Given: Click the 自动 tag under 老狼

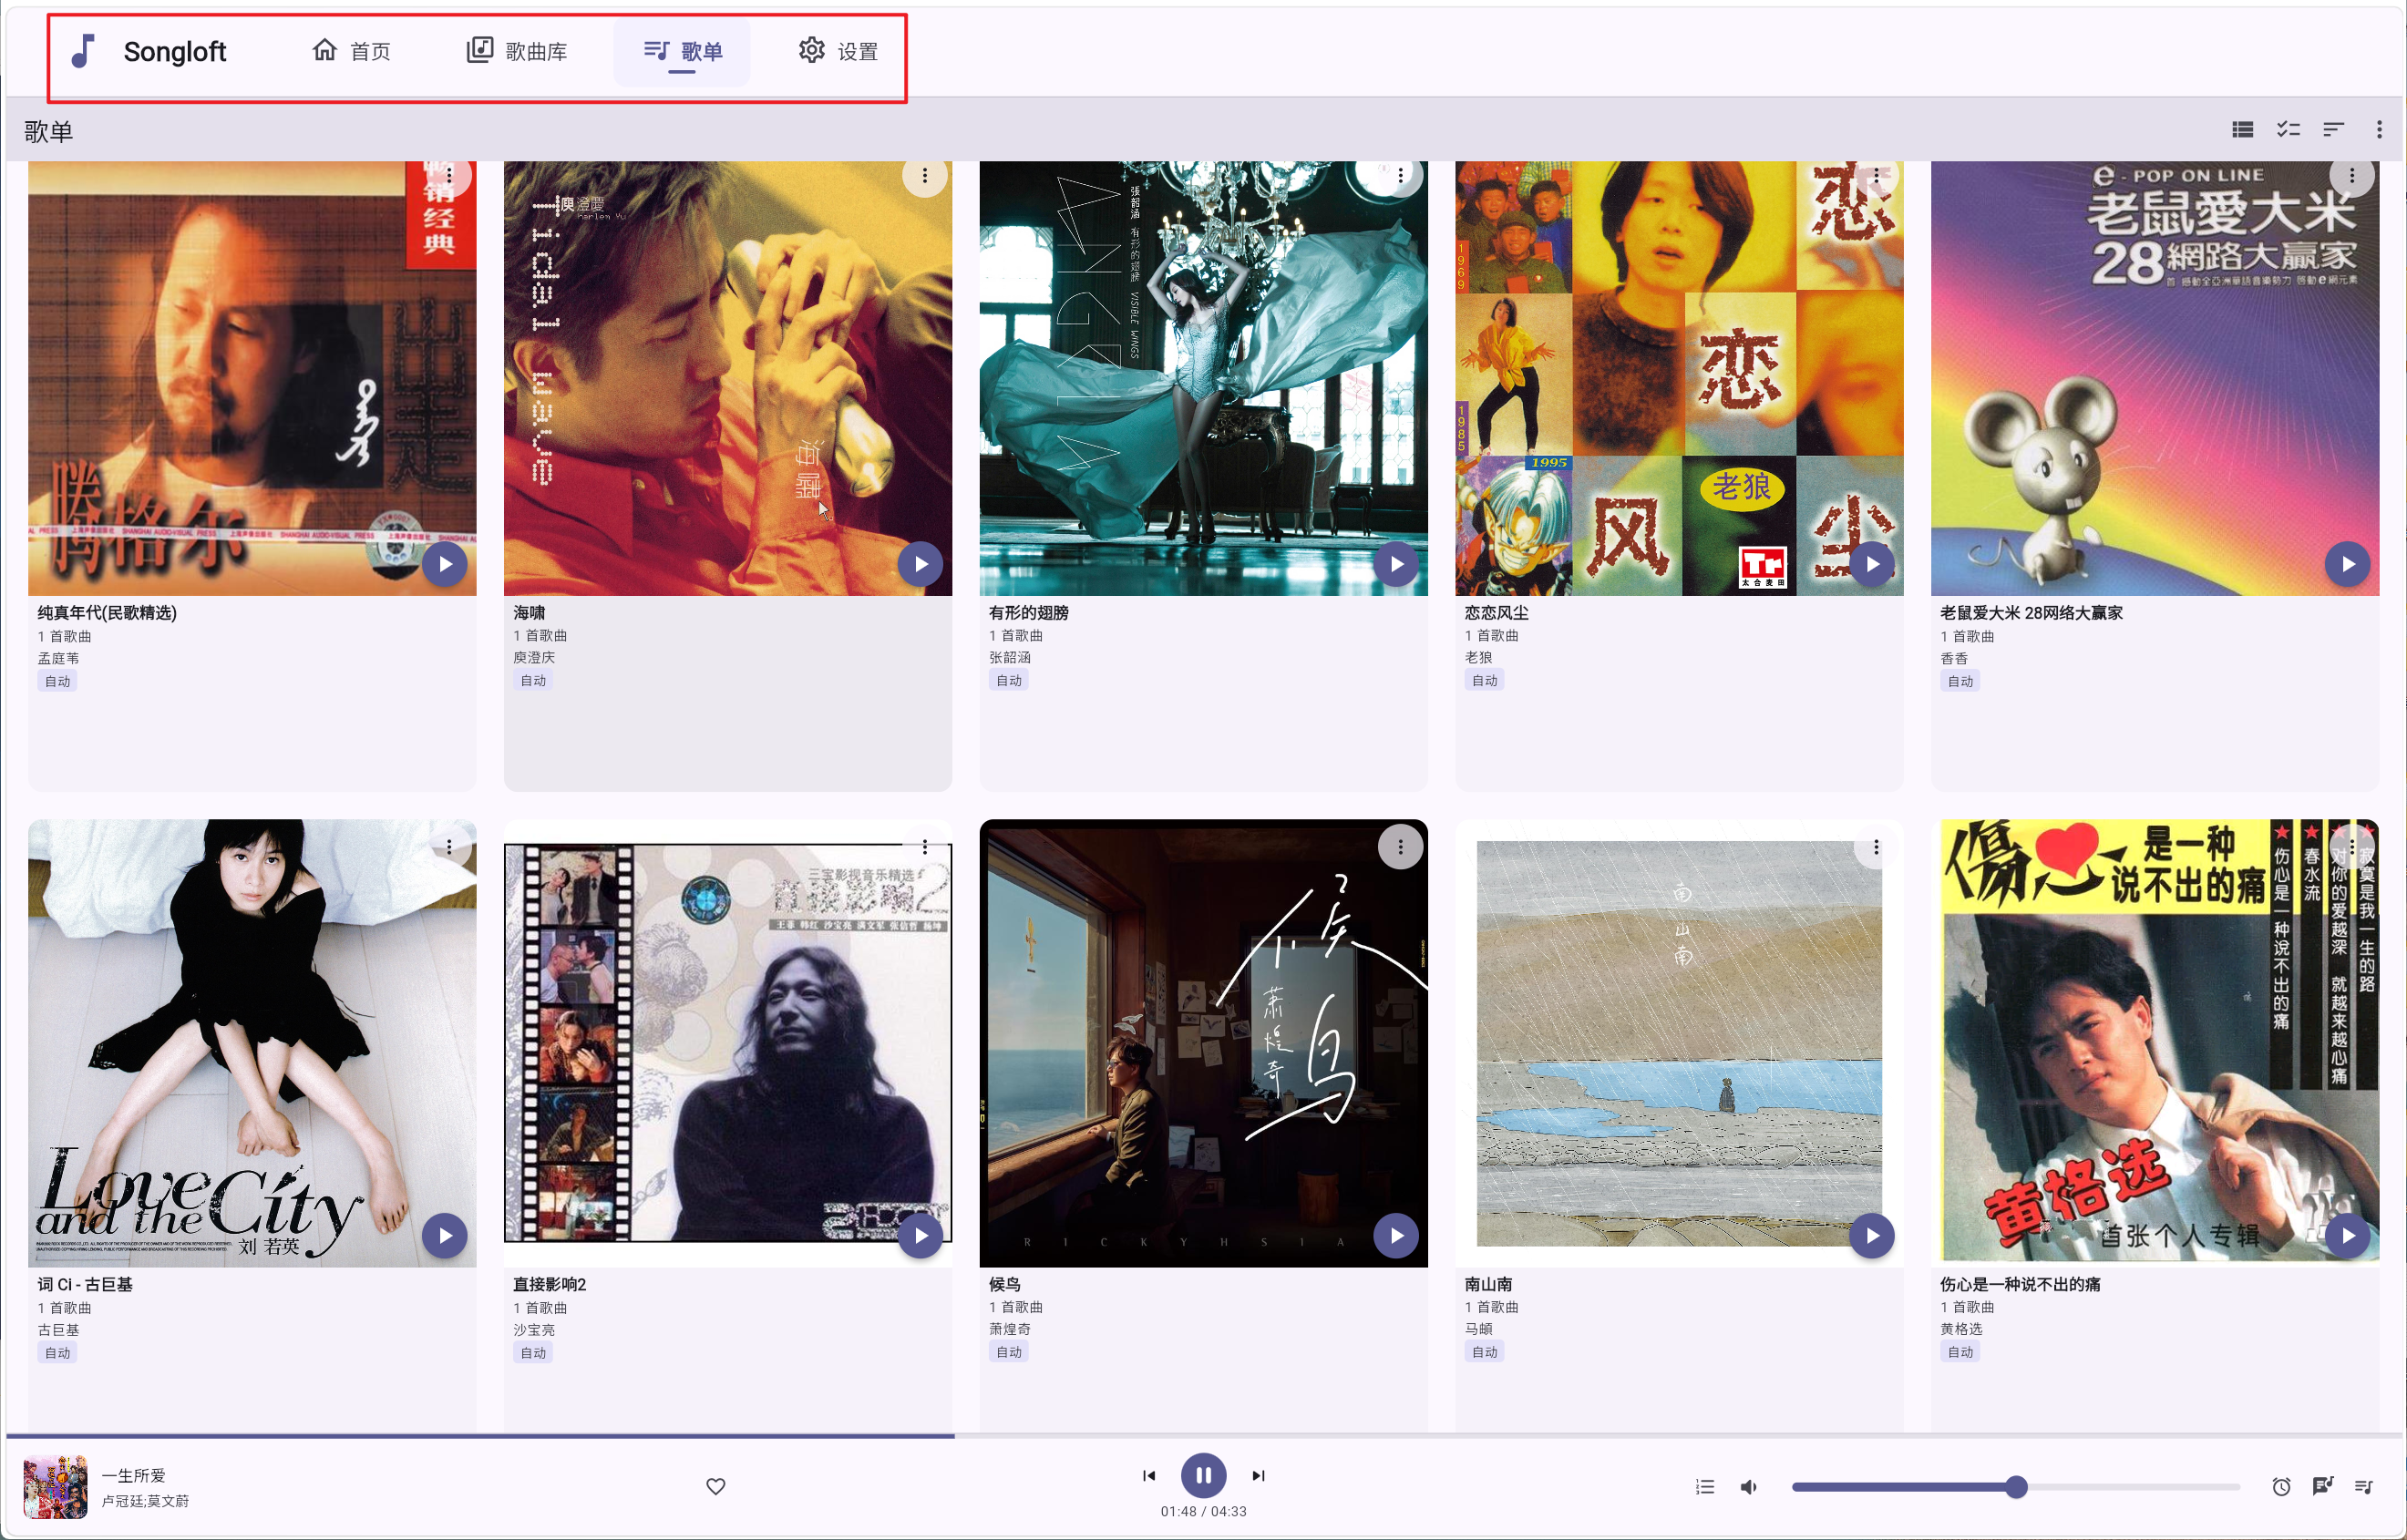Looking at the screenshot, I should coord(1484,680).
